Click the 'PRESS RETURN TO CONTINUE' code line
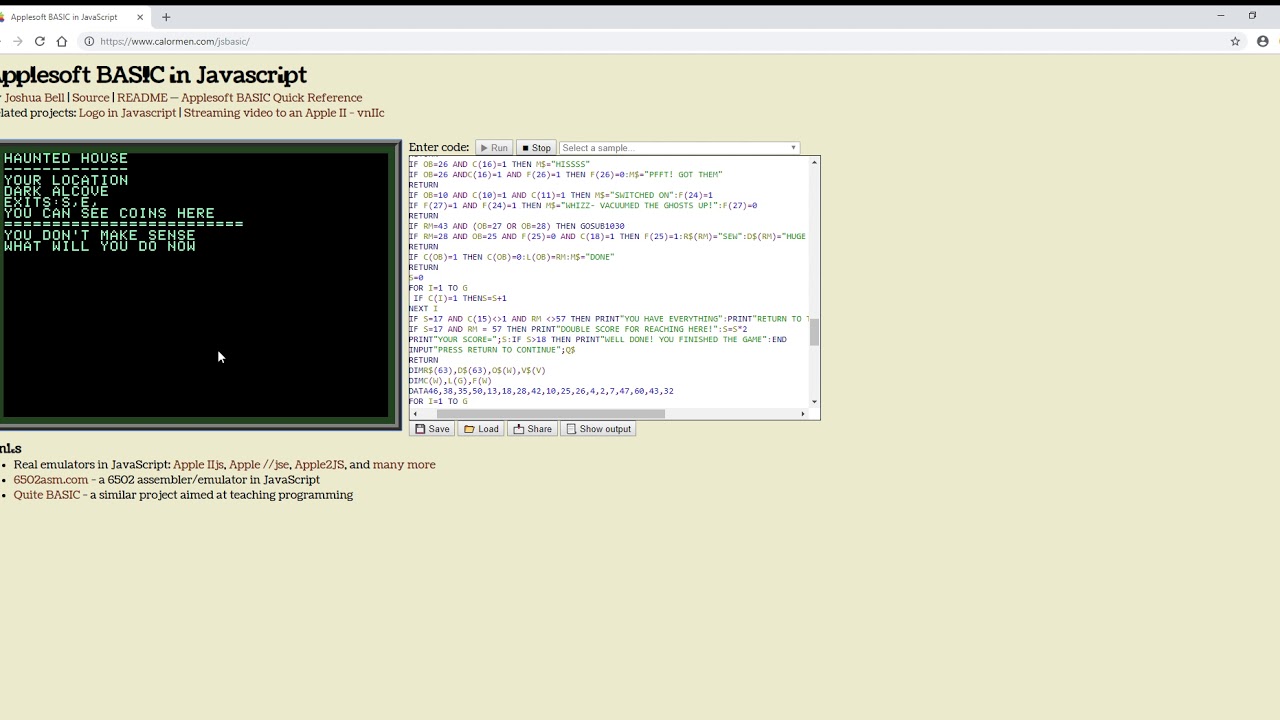The image size is (1280, 720). pyautogui.click(x=492, y=350)
